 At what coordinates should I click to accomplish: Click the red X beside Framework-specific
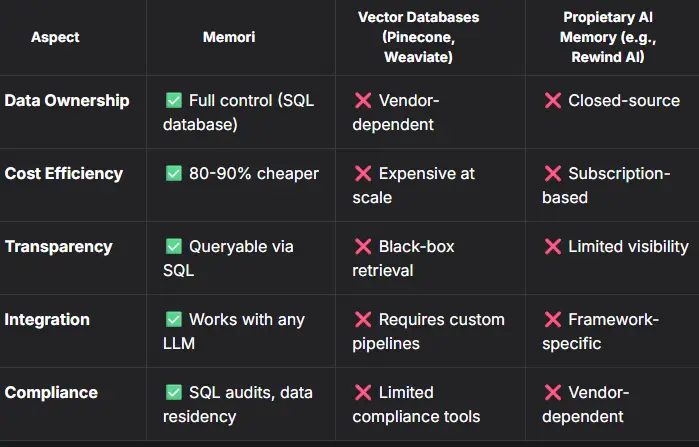552,320
